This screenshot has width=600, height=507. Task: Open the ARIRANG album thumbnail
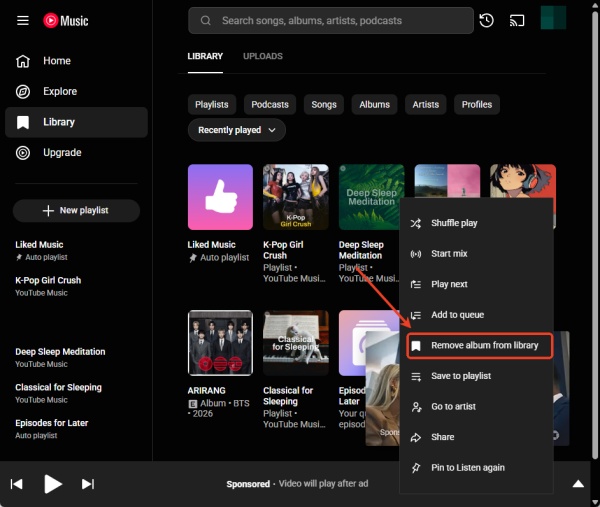pos(220,343)
